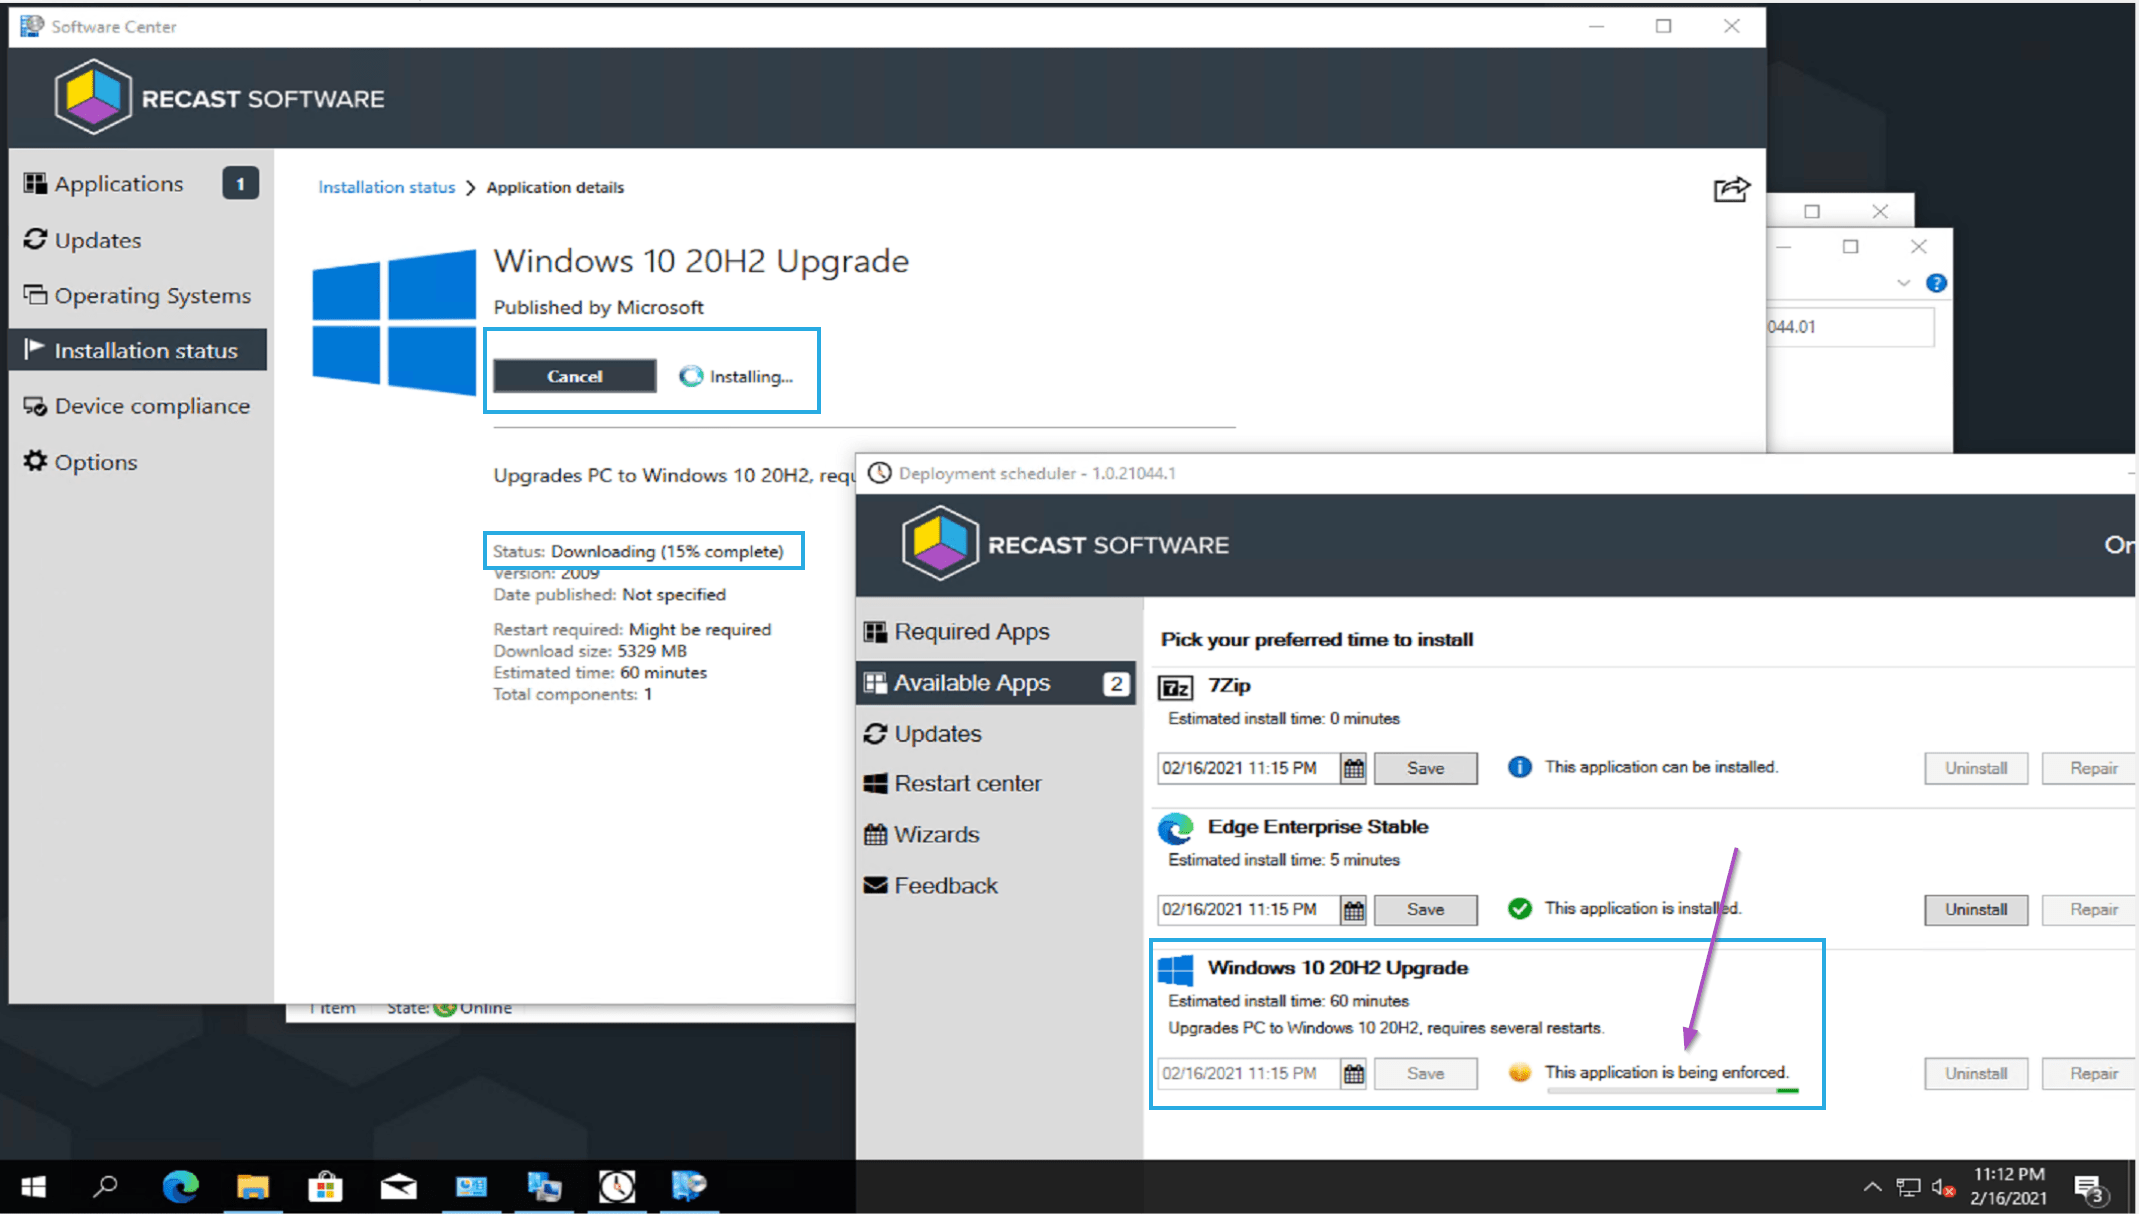Click the Microsoft Store taskbar icon

coord(325,1187)
